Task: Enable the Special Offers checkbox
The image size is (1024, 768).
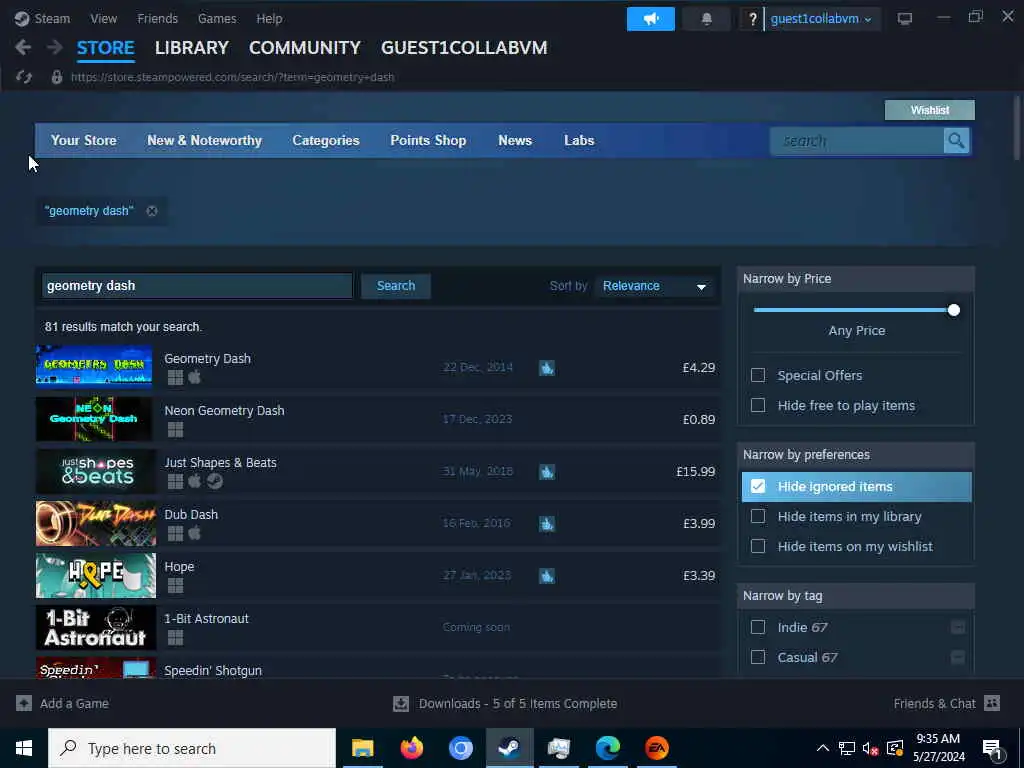Action: [x=758, y=376]
